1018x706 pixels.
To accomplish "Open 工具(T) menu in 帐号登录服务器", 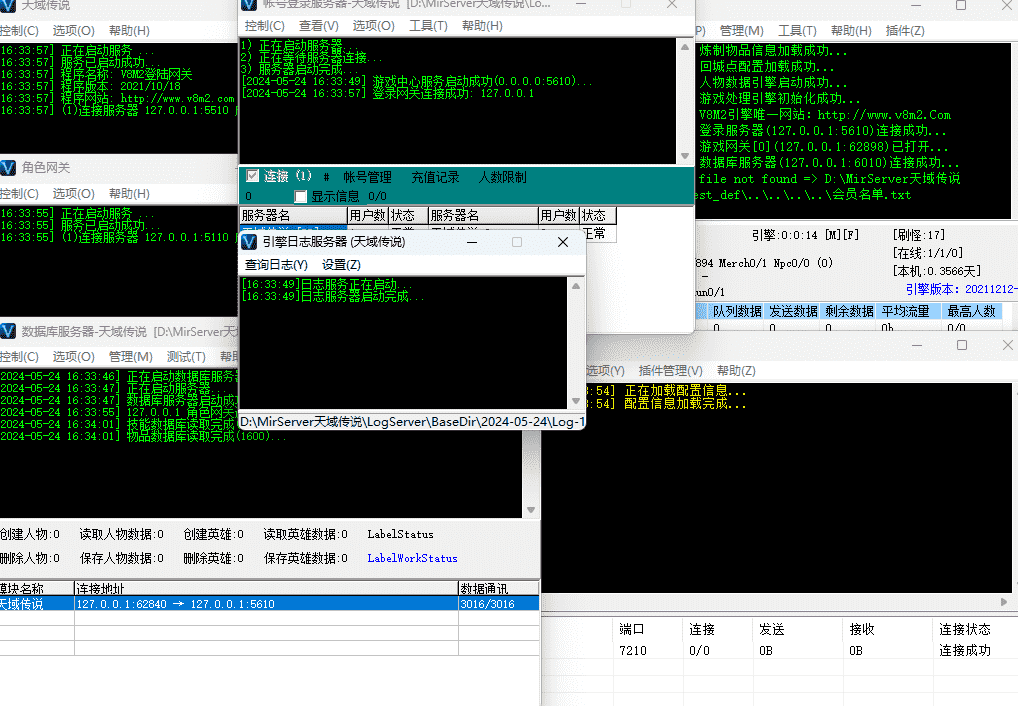I will [428, 26].
